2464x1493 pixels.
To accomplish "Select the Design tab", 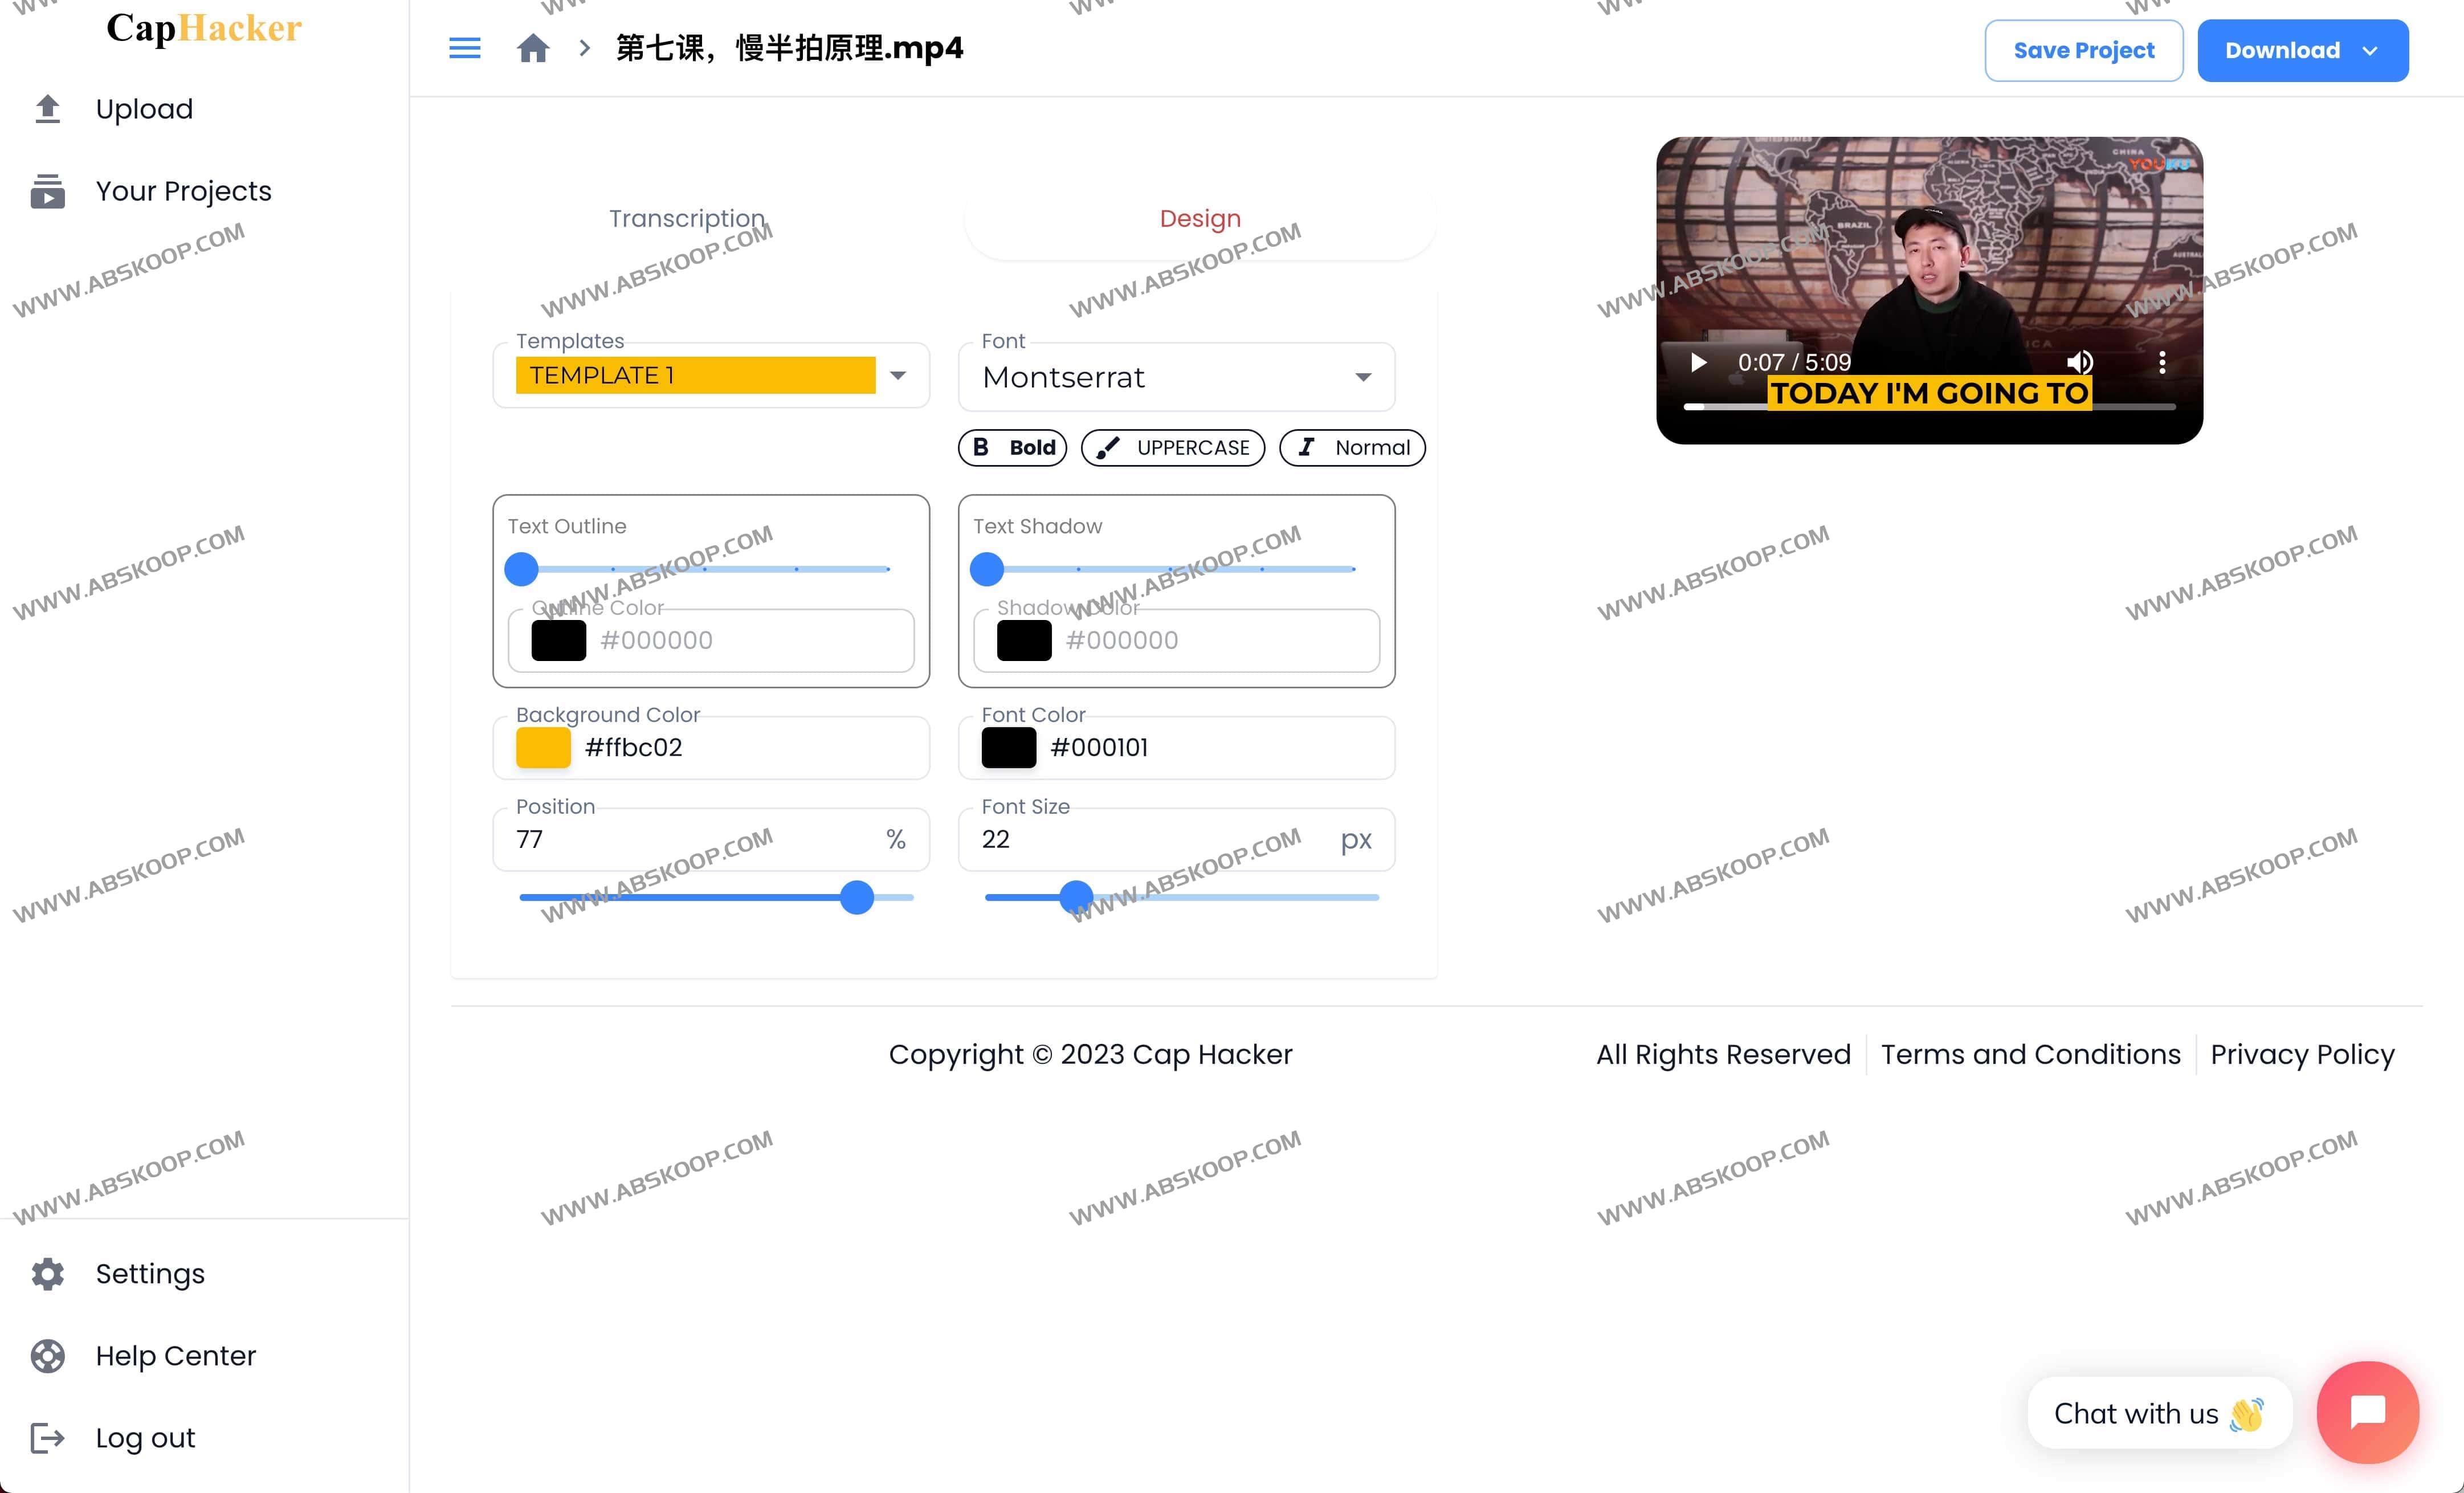I will (1198, 218).
